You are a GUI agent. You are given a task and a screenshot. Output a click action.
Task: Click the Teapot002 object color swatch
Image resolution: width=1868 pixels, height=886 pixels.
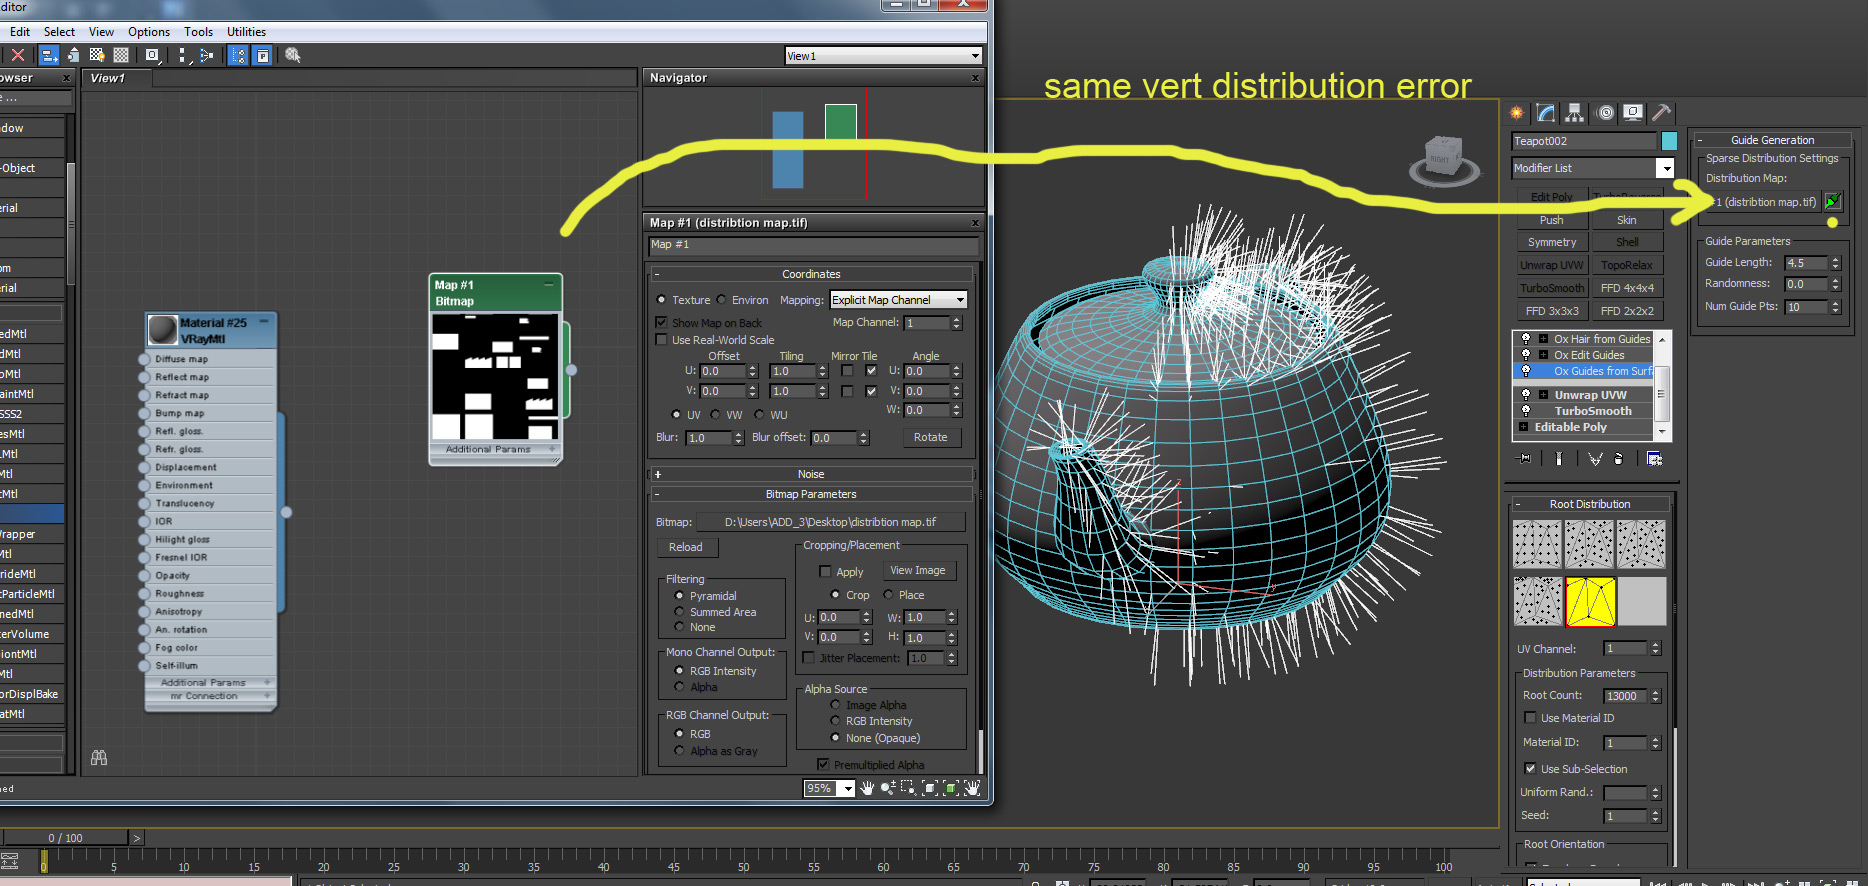point(1669,141)
